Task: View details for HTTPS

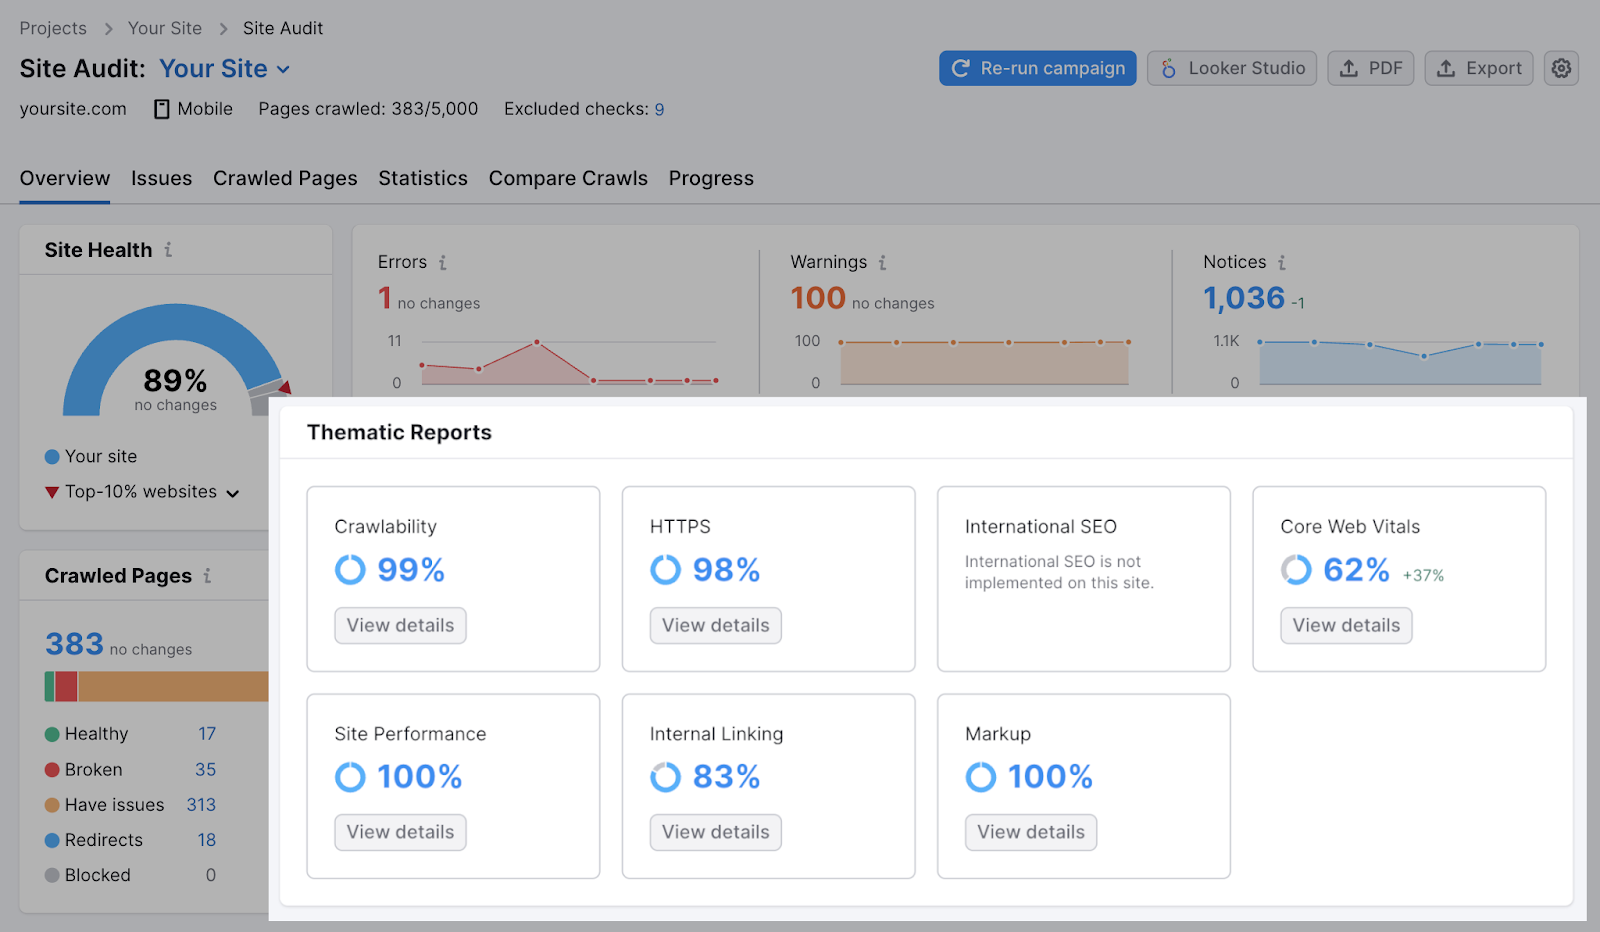Action: (716, 625)
